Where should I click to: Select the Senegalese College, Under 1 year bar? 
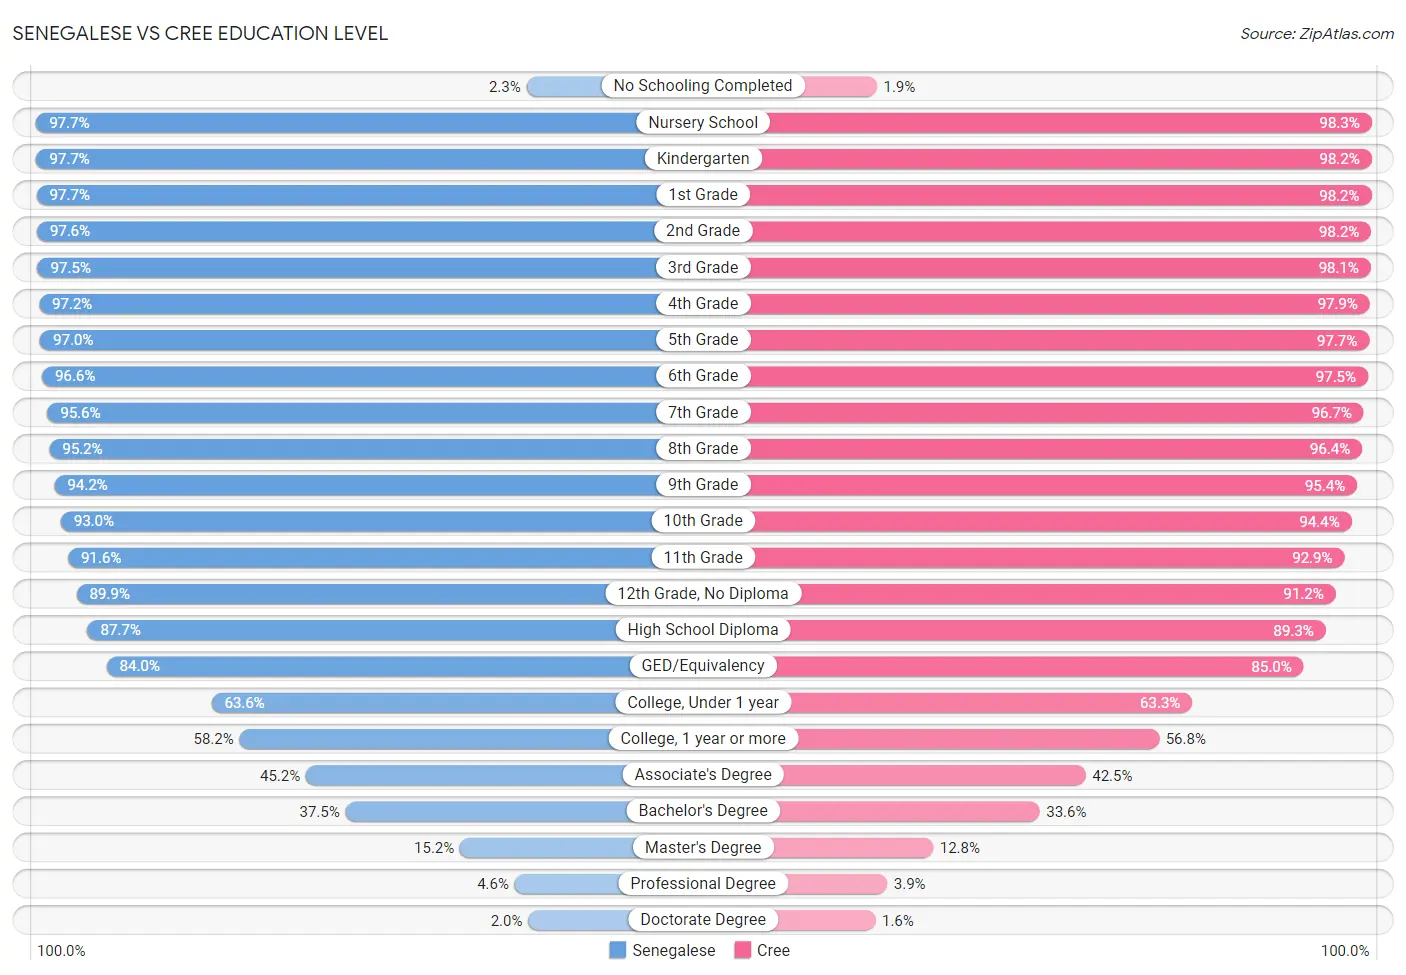457,703
